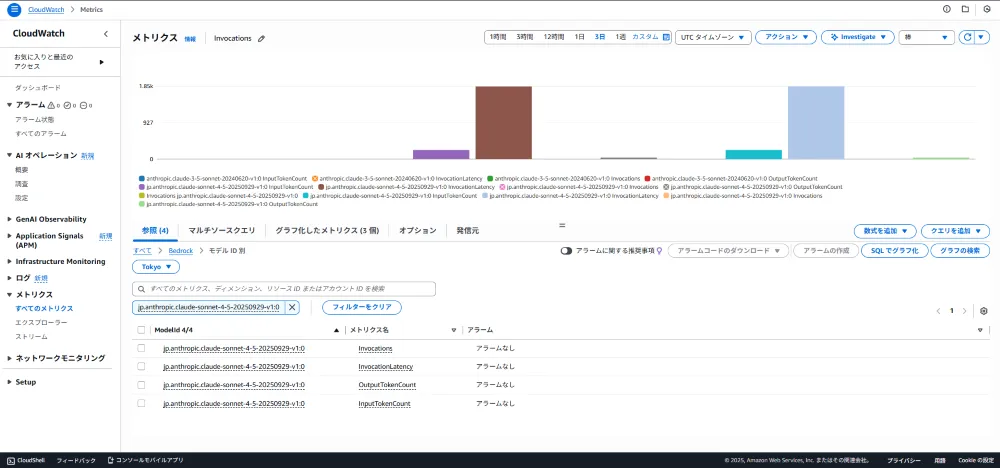Check the InvocationLatency metric row checkbox
The image size is (1000, 468).
pos(141,367)
